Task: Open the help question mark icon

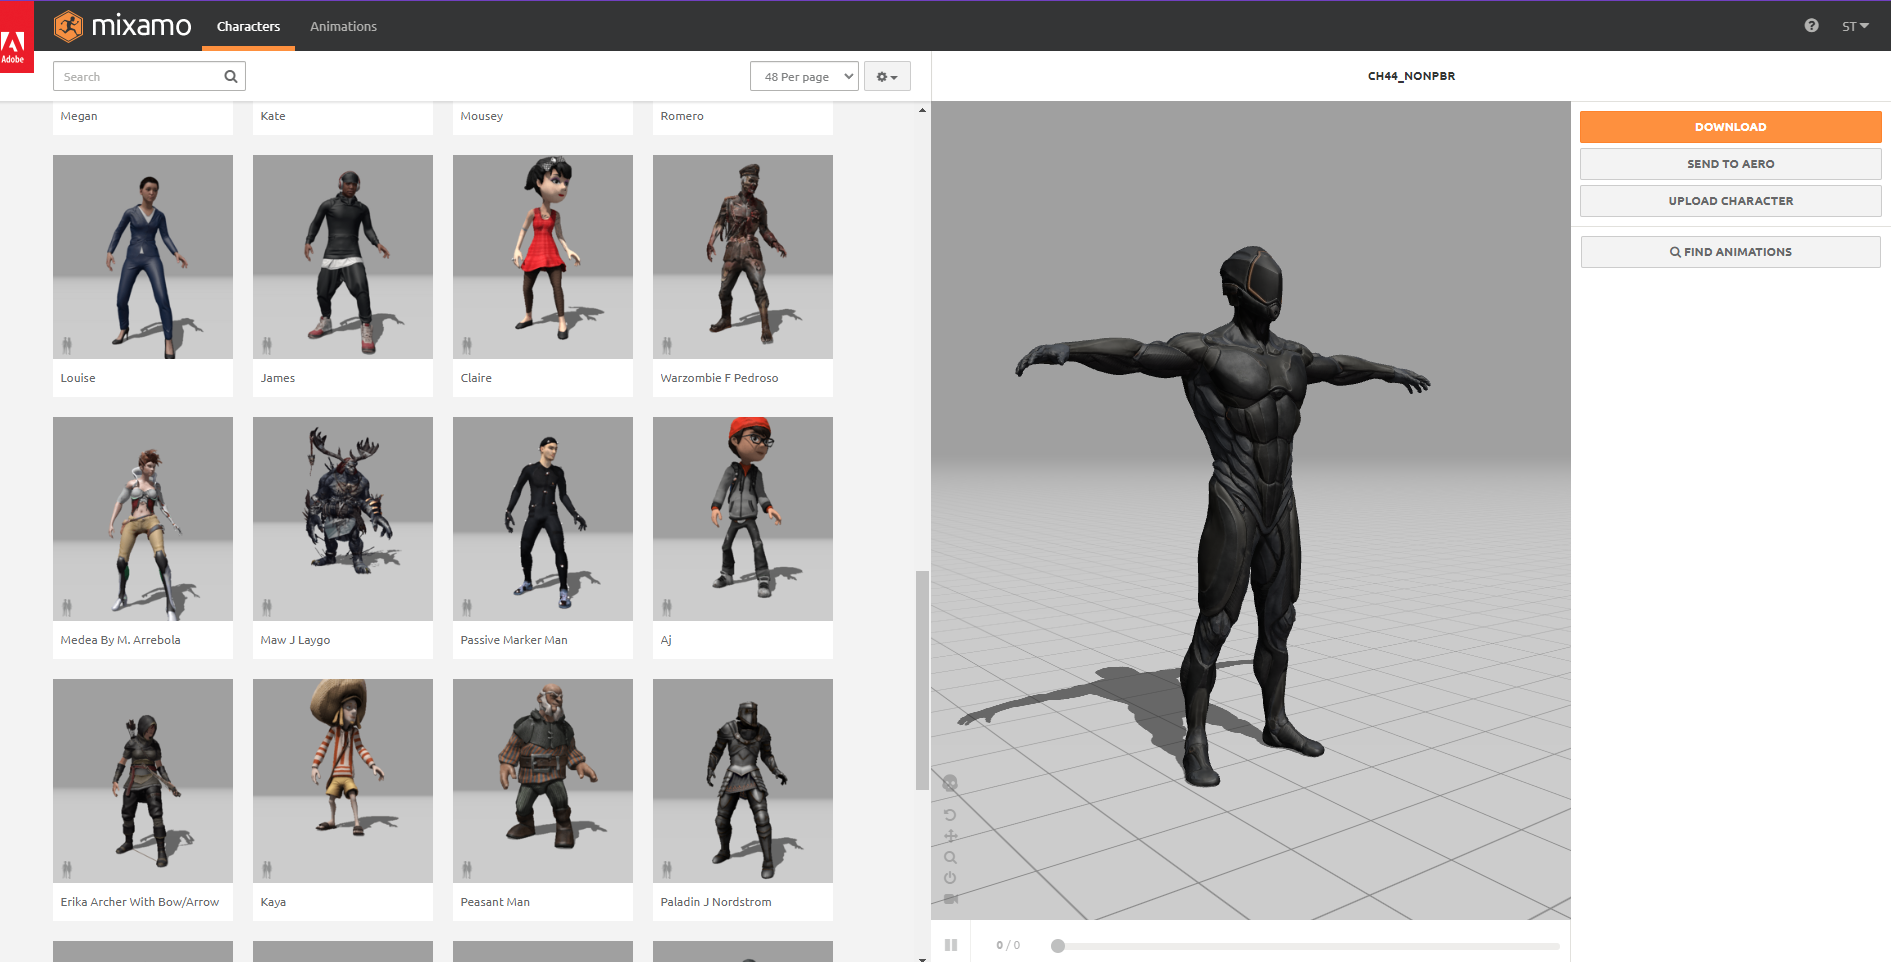Action: point(1811,26)
